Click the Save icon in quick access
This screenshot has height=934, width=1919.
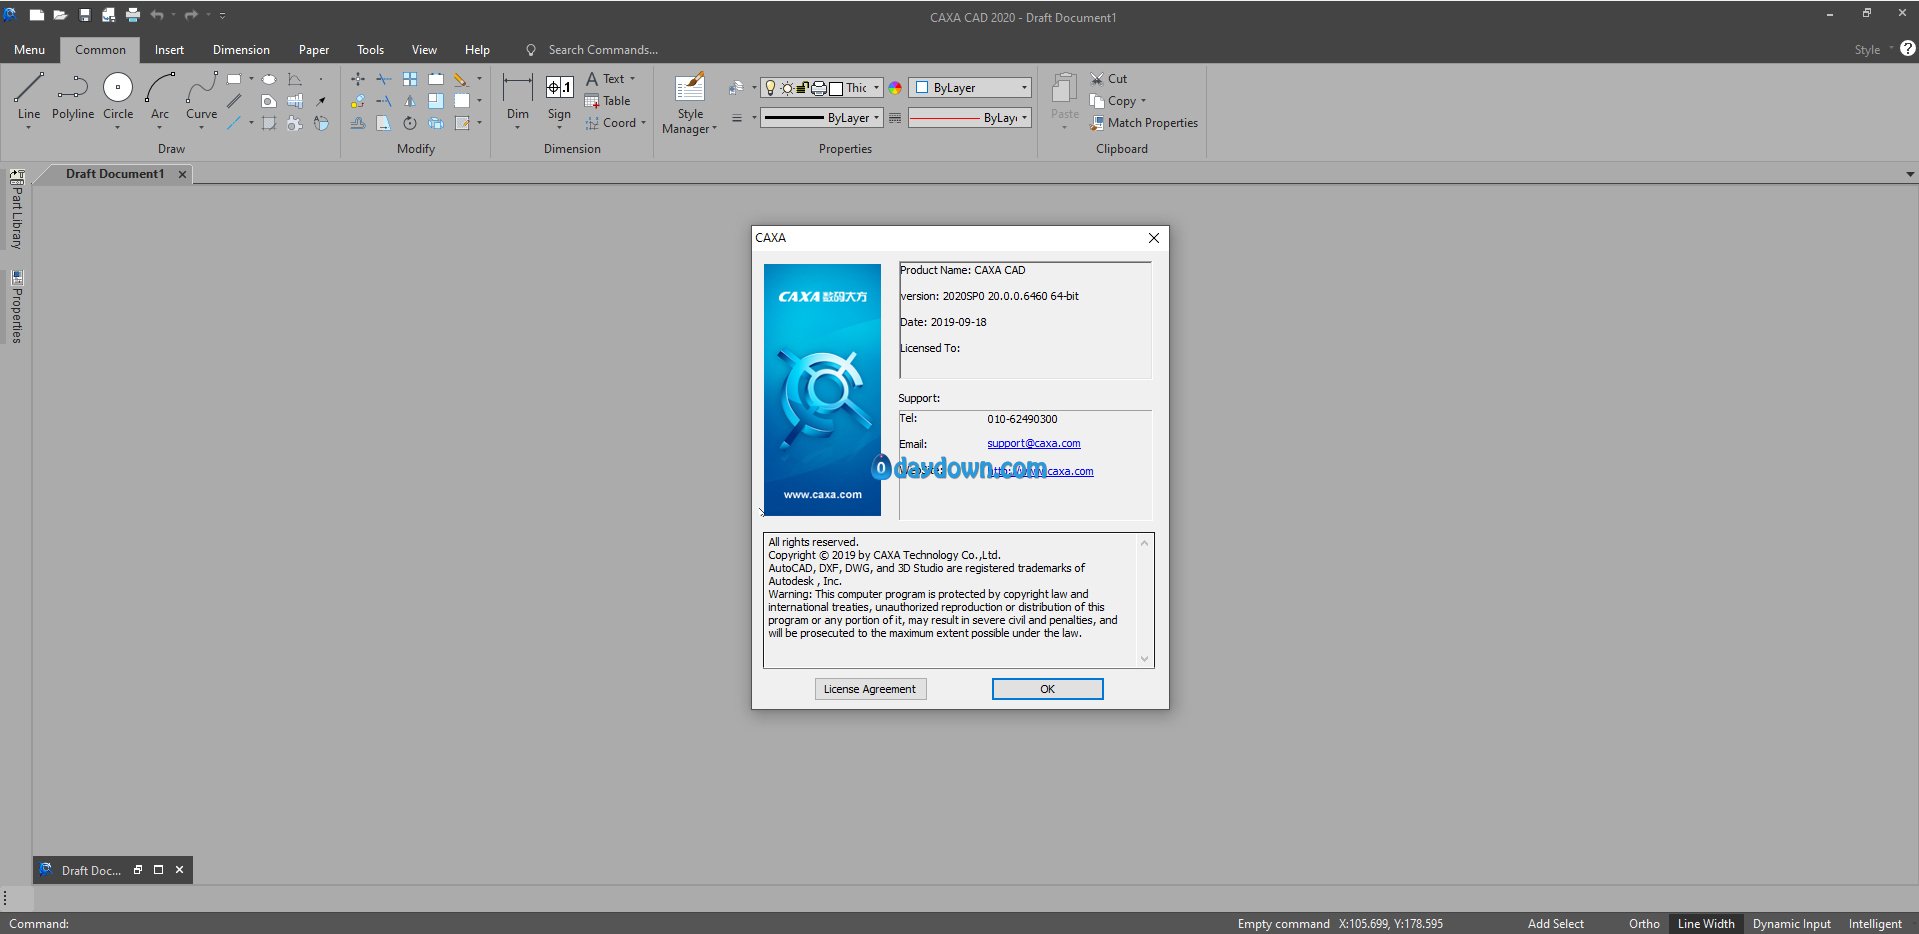pyautogui.click(x=85, y=15)
